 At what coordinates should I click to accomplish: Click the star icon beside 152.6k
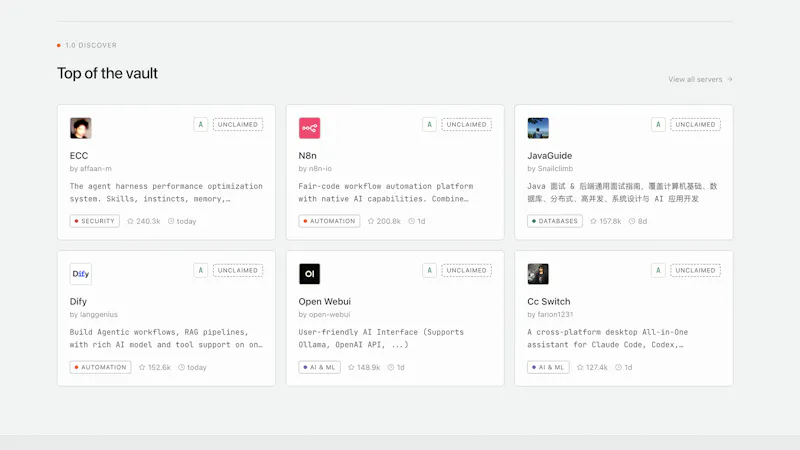click(142, 367)
